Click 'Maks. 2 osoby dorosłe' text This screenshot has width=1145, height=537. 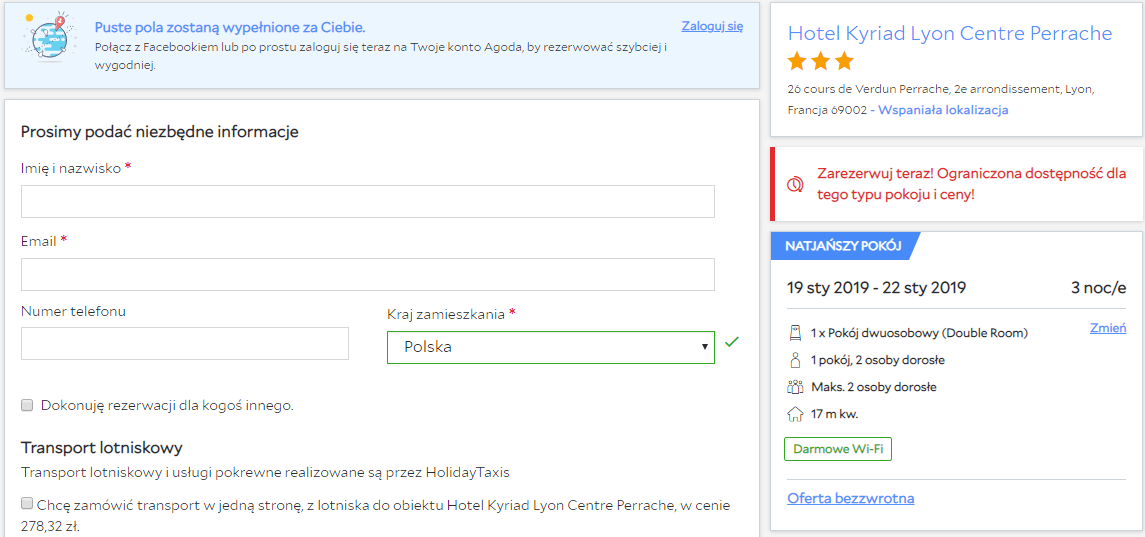[873, 387]
